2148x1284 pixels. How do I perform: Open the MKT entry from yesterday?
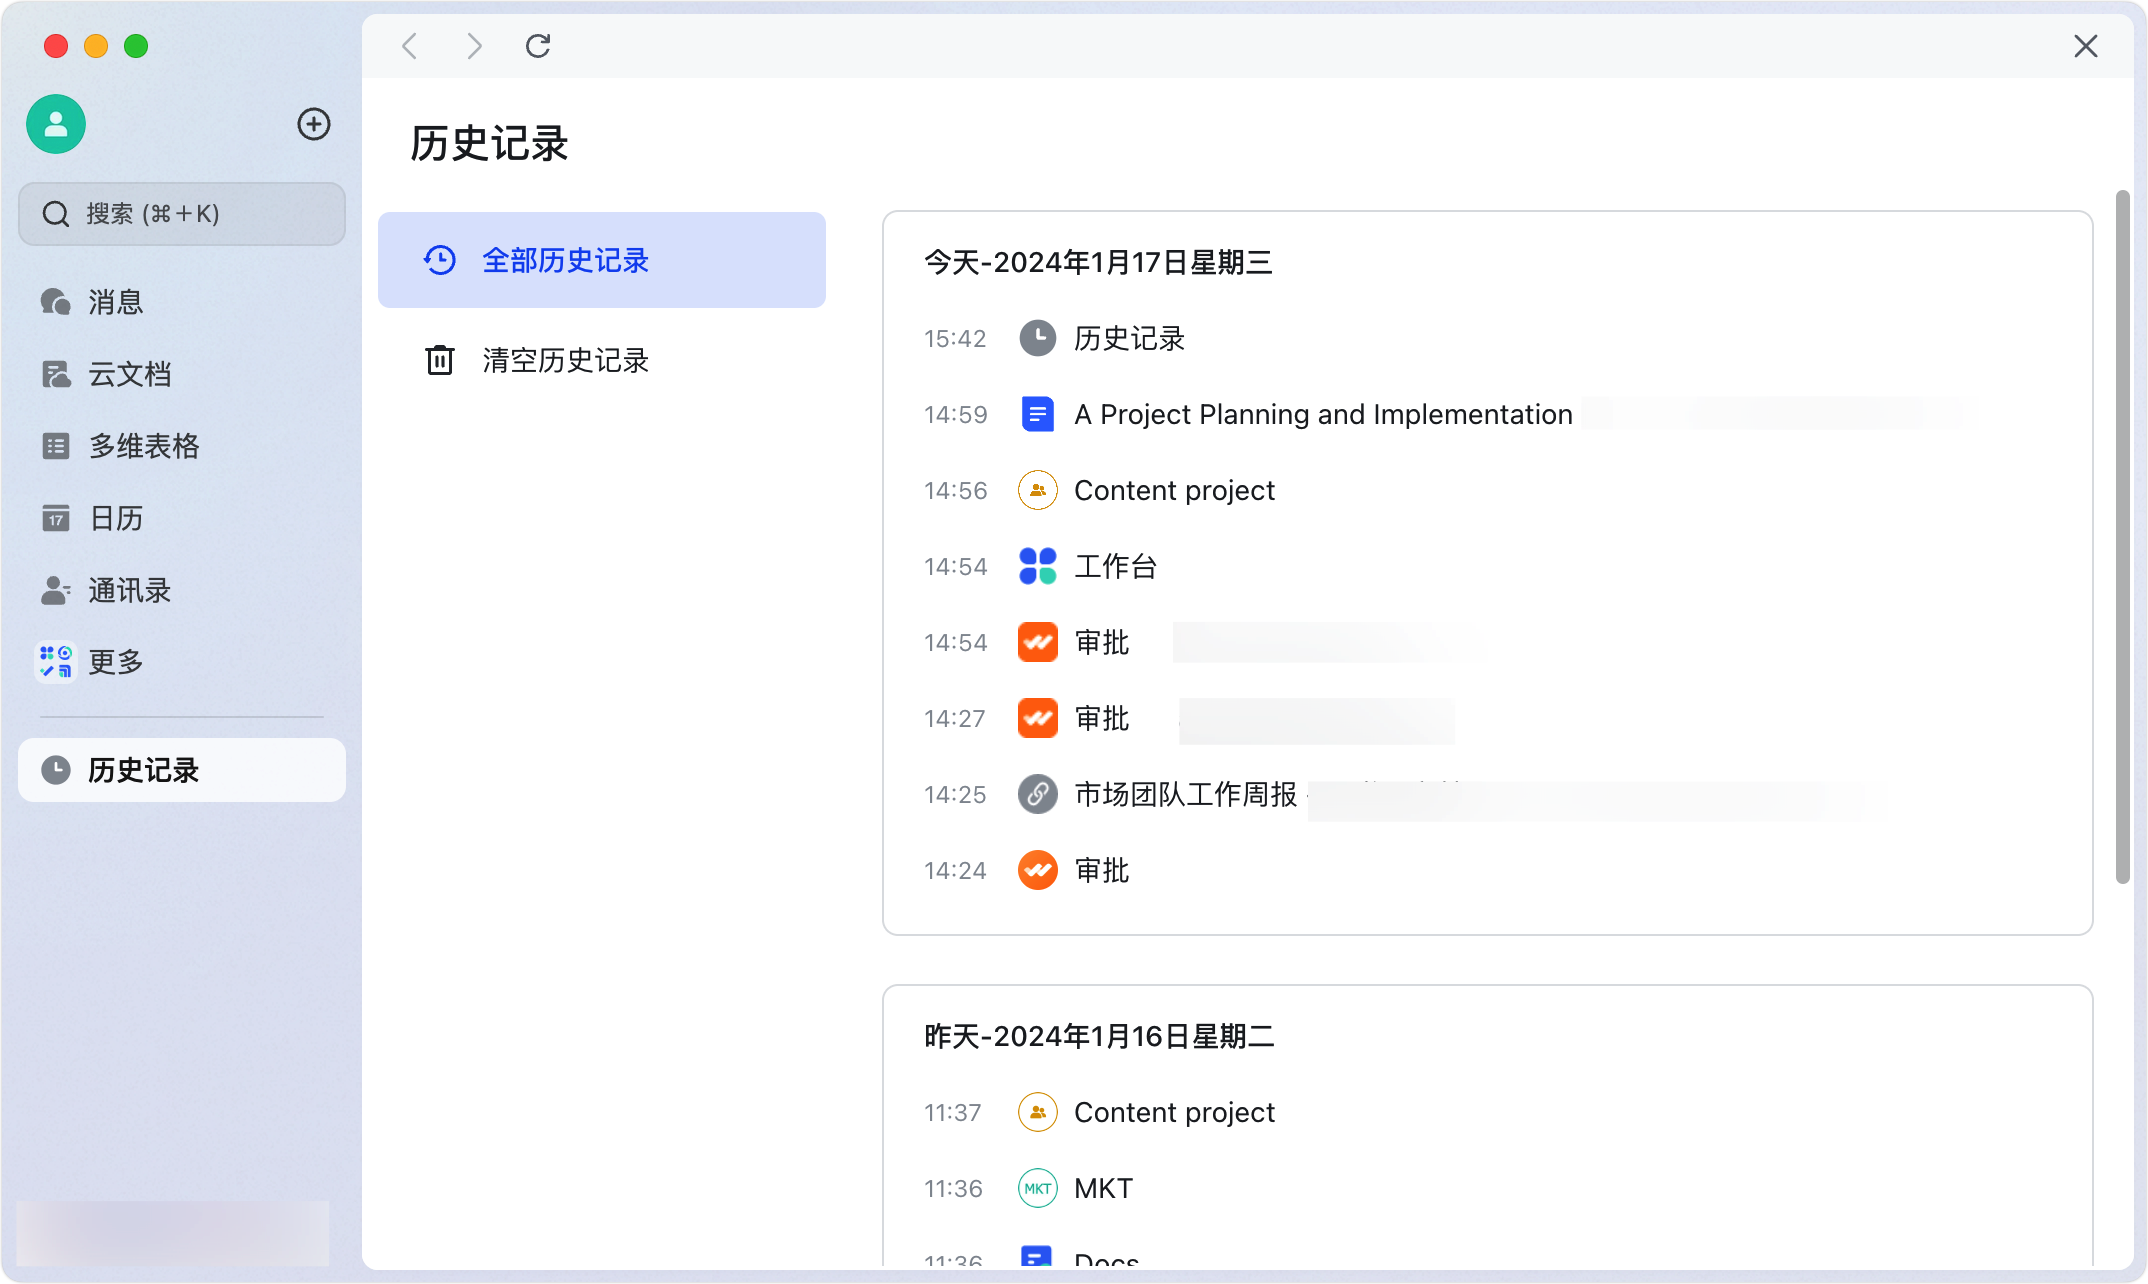(x=1103, y=1188)
